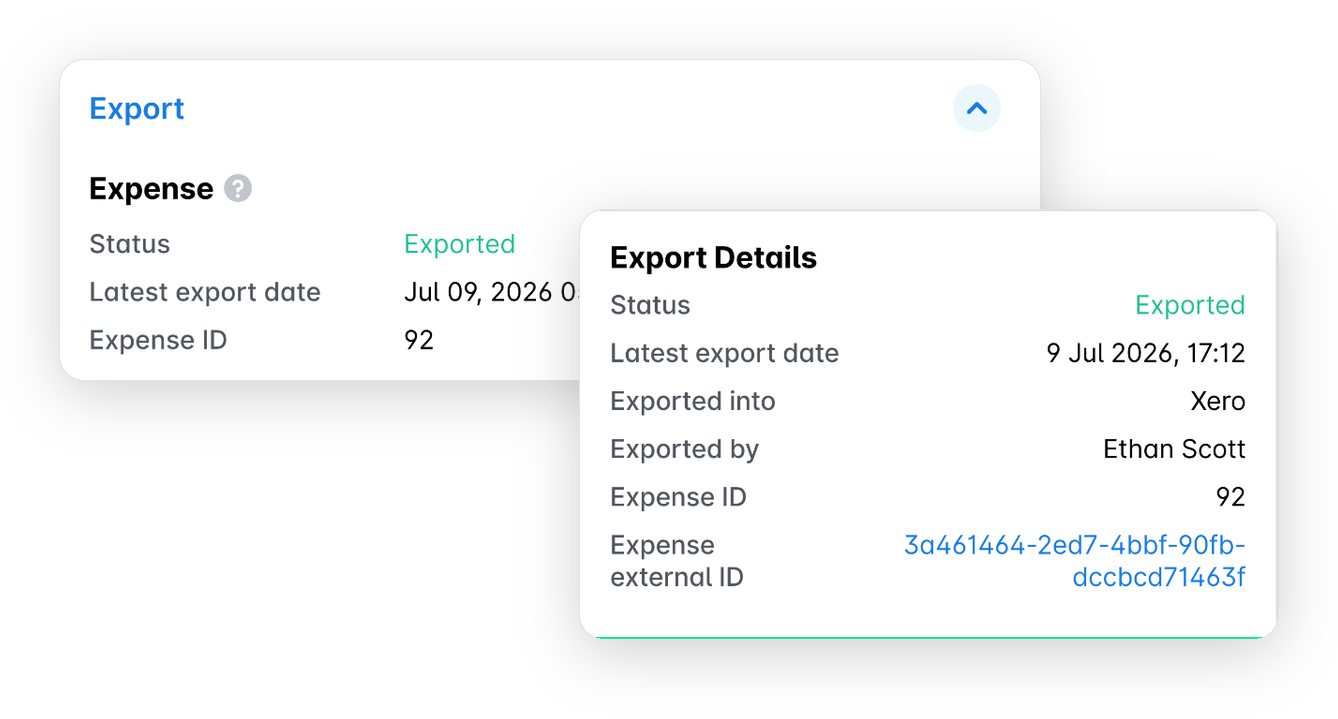Open the Expense external ID link
1338x719 pixels.
(x=1075, y=561)
